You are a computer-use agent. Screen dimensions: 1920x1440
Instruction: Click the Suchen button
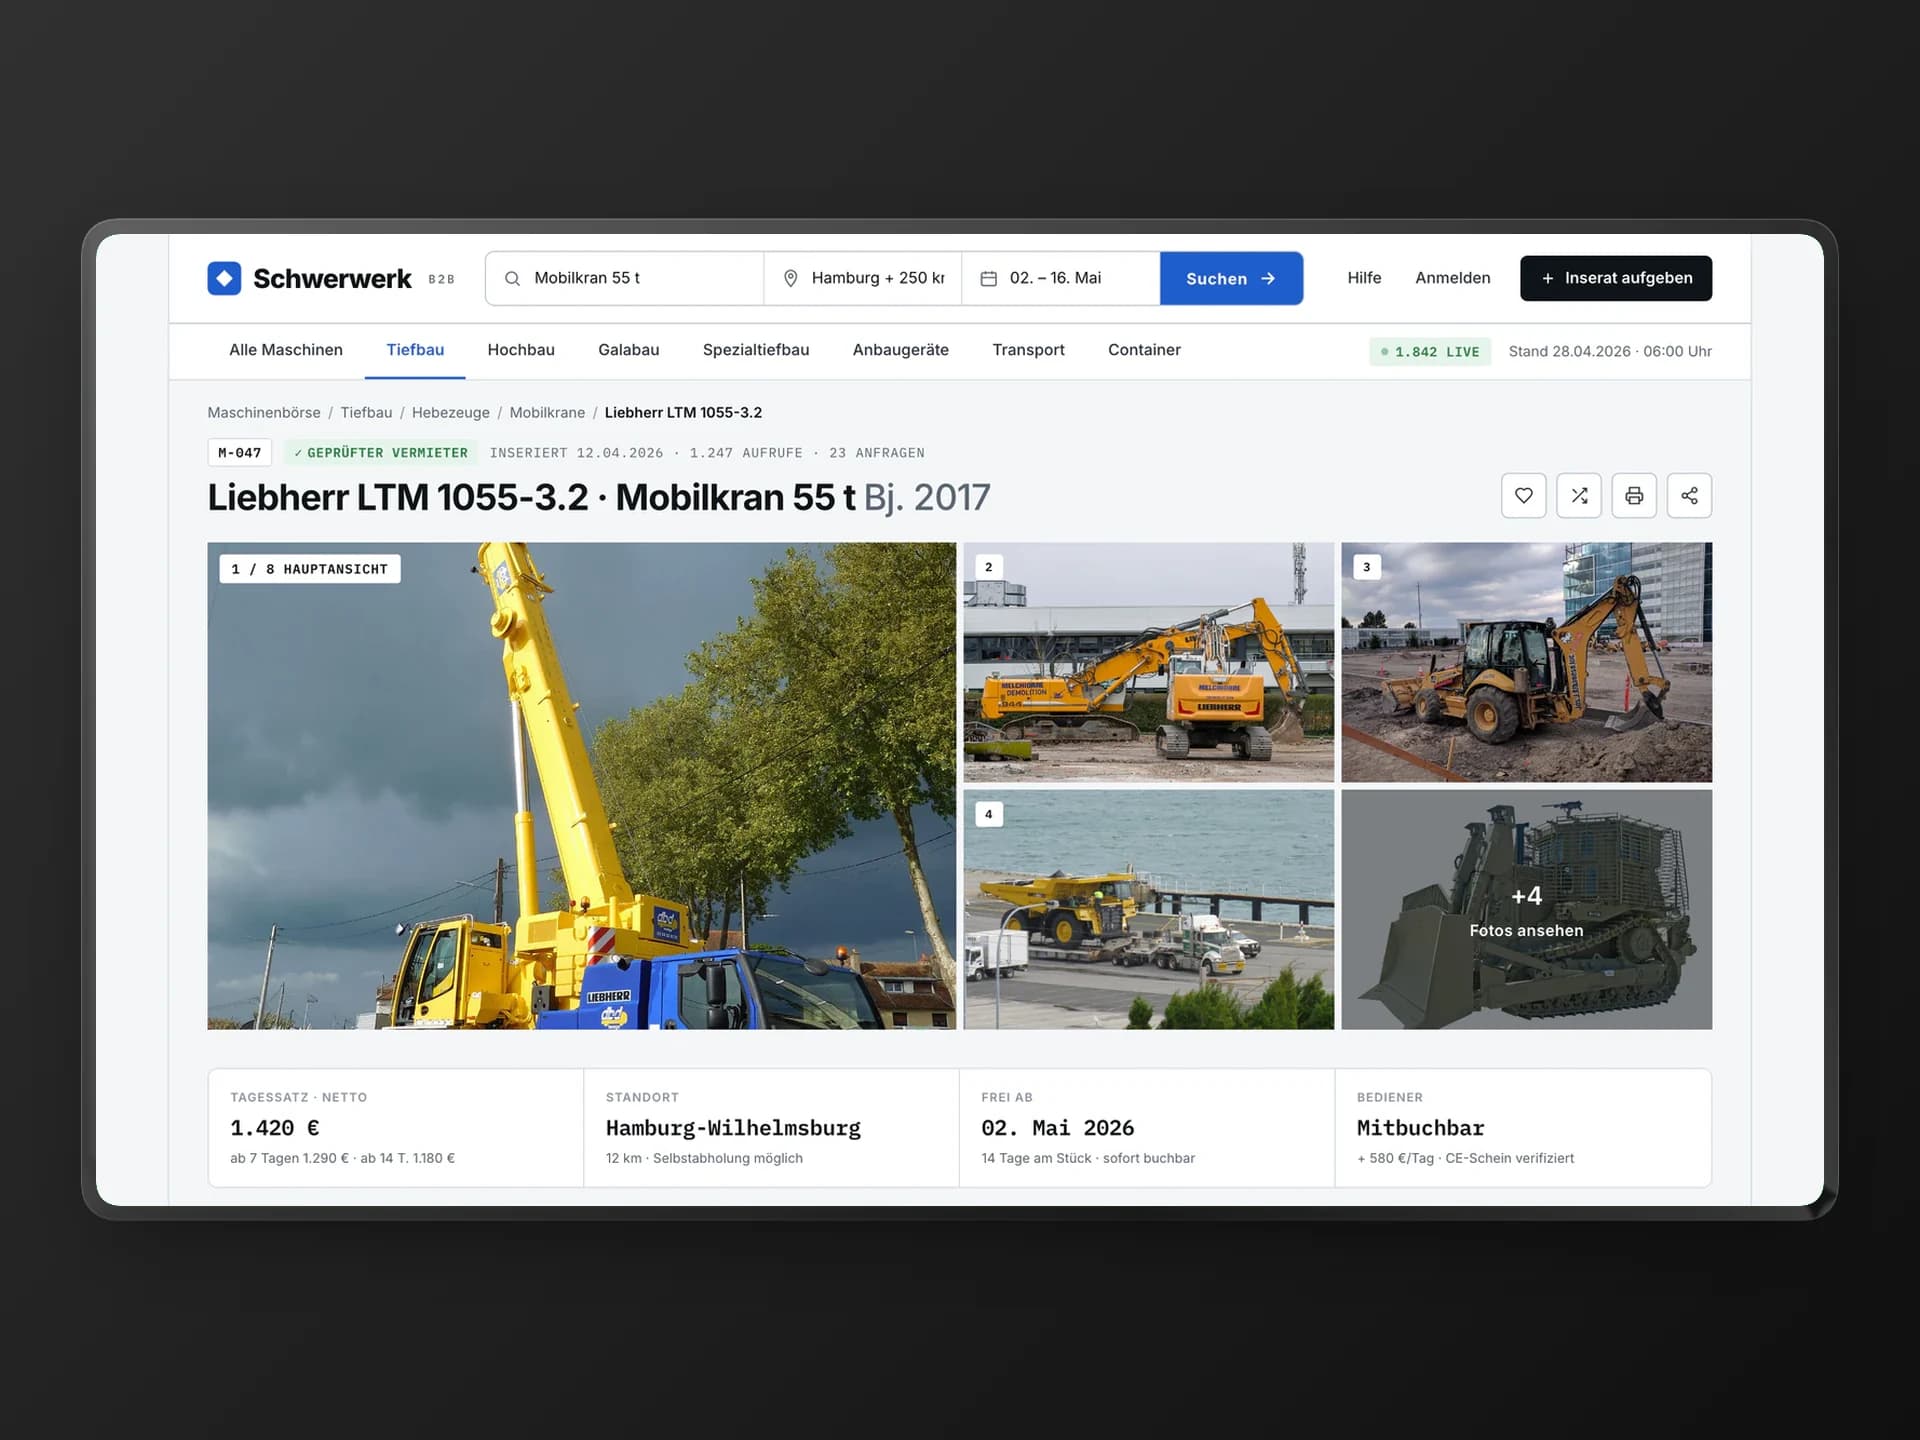click(x=1231, y=278)
